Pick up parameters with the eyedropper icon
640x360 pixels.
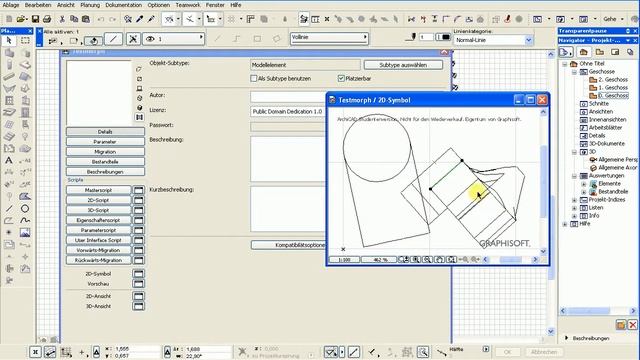pos(140,19)
